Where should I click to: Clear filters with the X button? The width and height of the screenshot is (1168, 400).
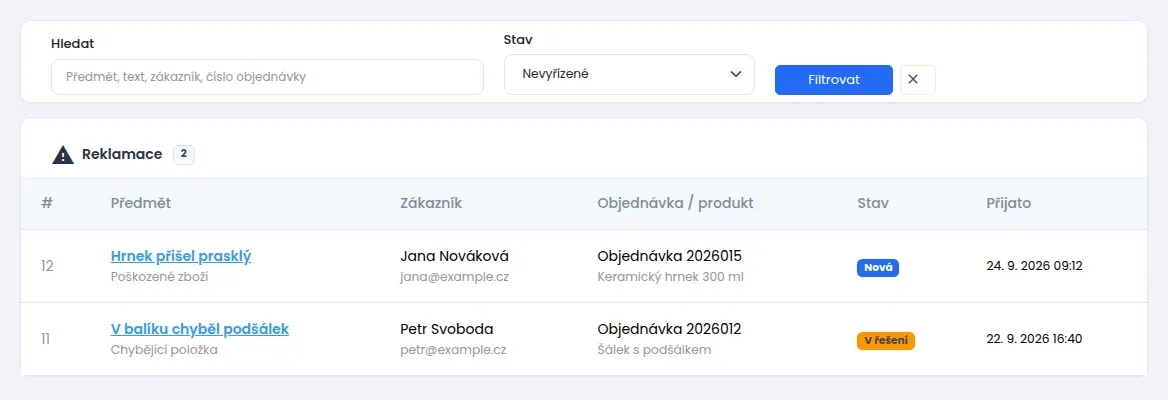tap(918, 80)
